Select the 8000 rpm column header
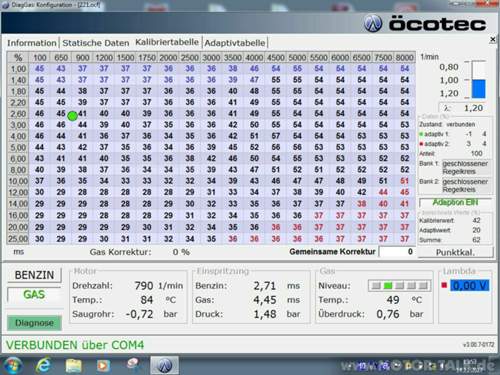500x375 pixels. pos(404,57)
